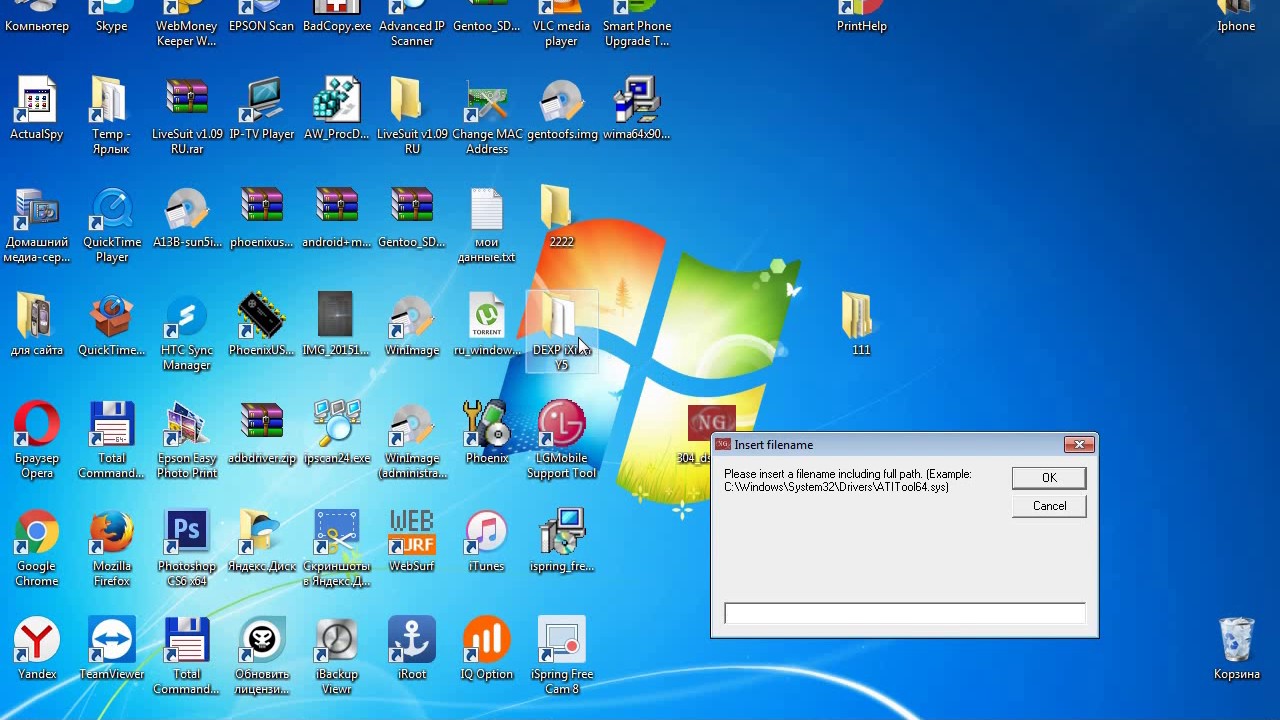Screen dimensions: 1280x720
Task: Select the 111 folder
Action: [x=861, y=324]
